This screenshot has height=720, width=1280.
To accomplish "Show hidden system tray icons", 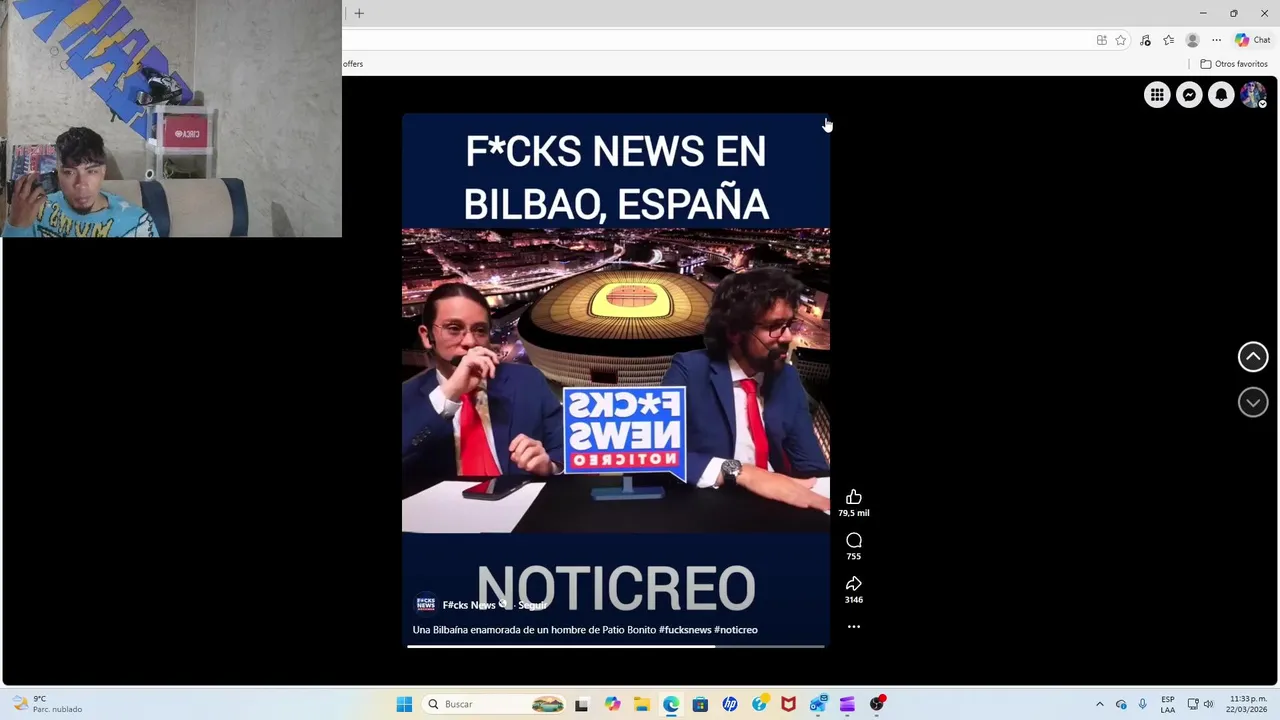I will pos(1100,704).
